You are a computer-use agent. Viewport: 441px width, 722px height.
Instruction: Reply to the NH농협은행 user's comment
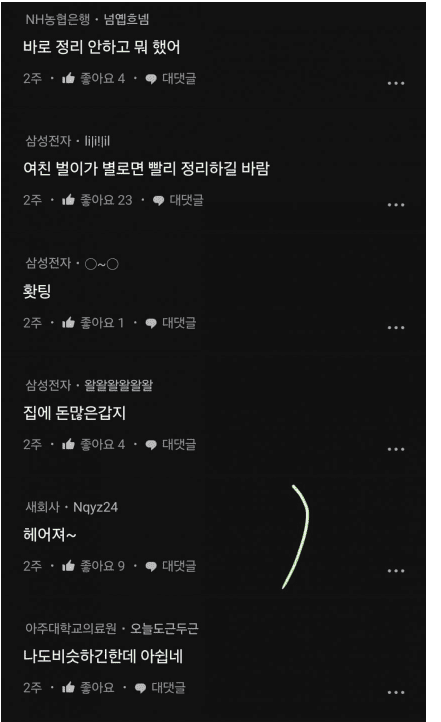pos(170,78)
